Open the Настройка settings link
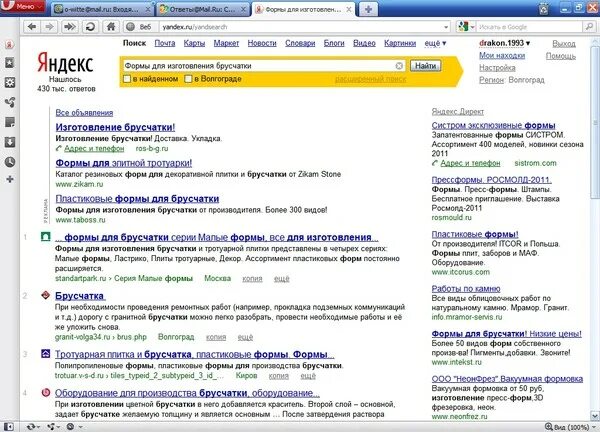 click(497, 68)
